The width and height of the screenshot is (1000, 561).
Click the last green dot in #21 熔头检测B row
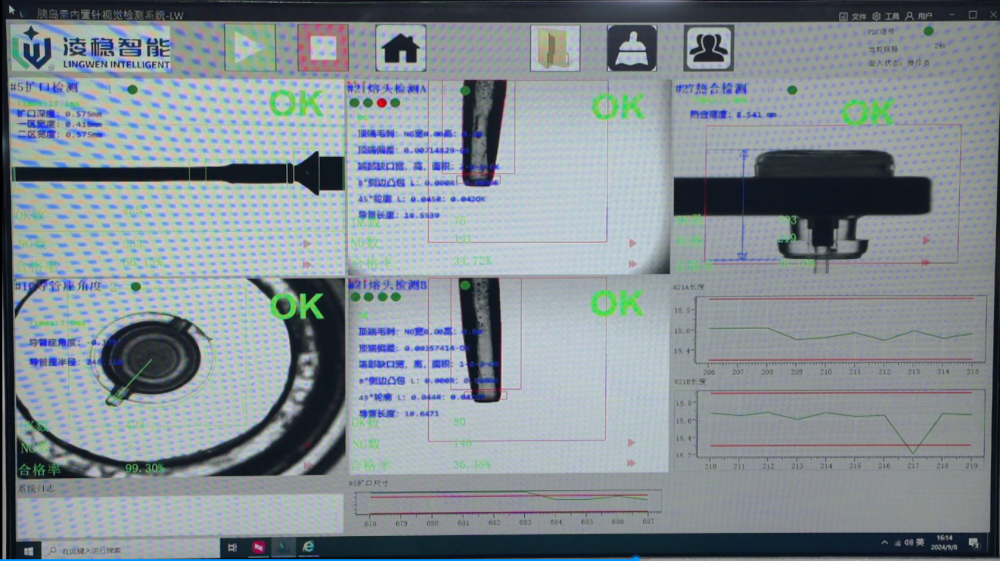tap(396, 296)
